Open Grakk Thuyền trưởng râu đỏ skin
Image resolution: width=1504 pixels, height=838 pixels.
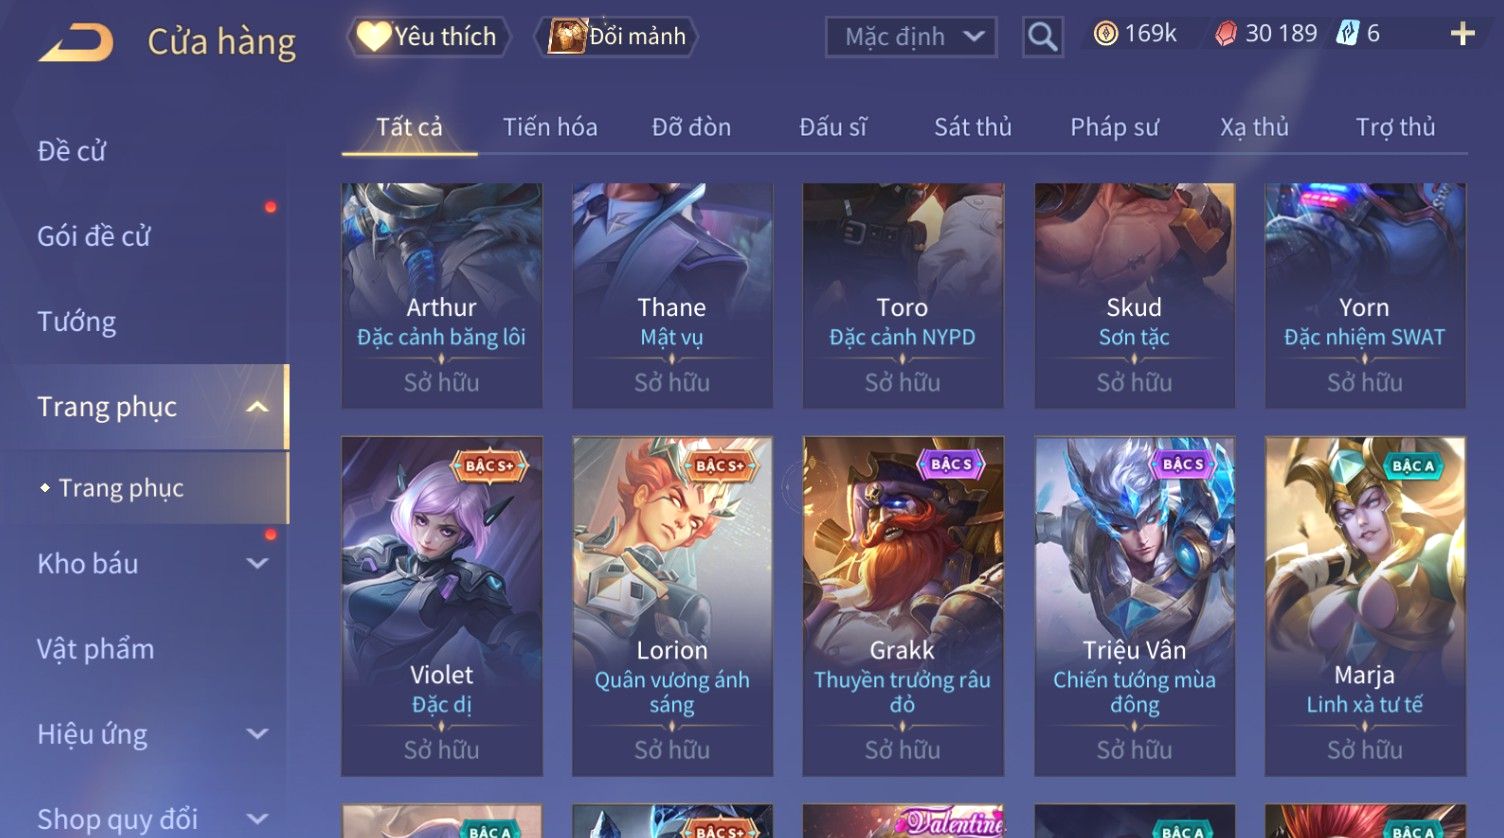903,606
